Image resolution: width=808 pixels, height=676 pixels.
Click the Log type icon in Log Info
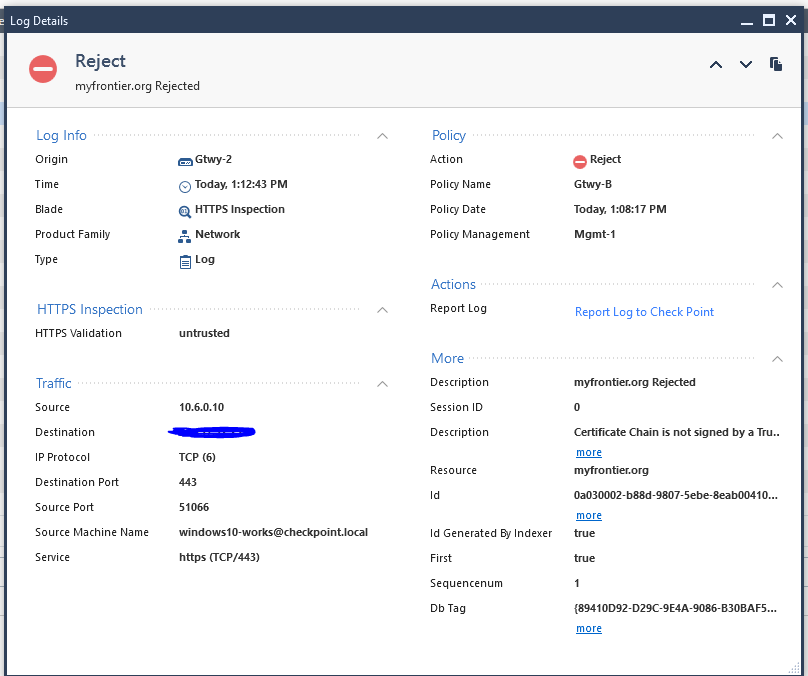[x=184, y=259]
